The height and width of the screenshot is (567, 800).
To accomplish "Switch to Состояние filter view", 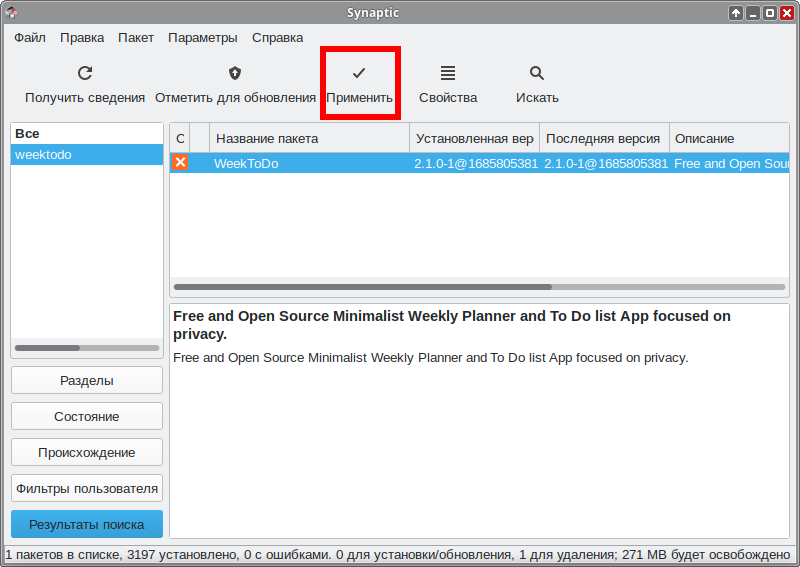I will pos(87,416).
